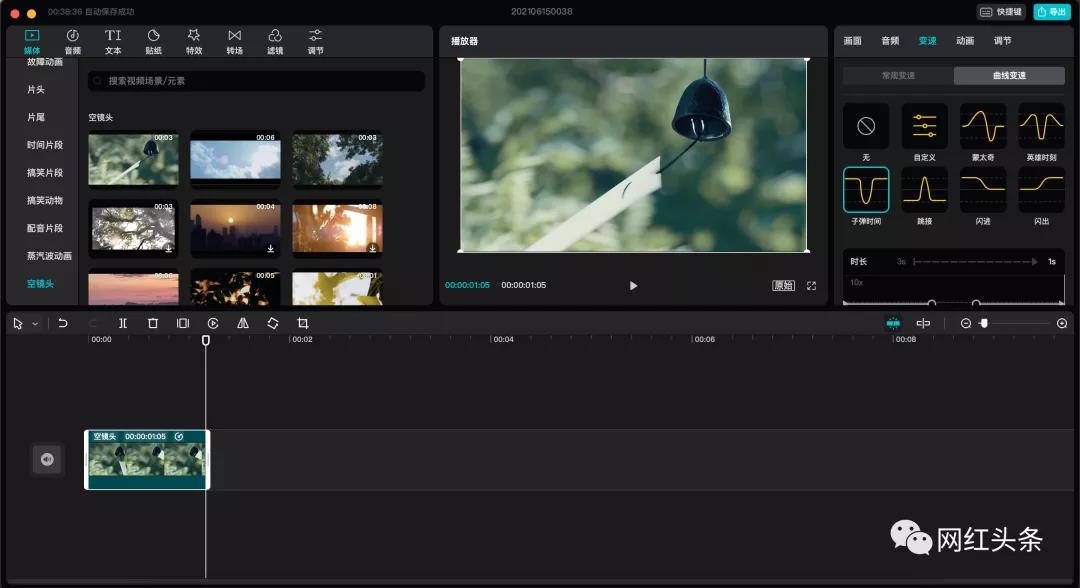
Task: Select the 蒙太奇 (Montage) speed curve preset
Action: [x=983, y=126]
